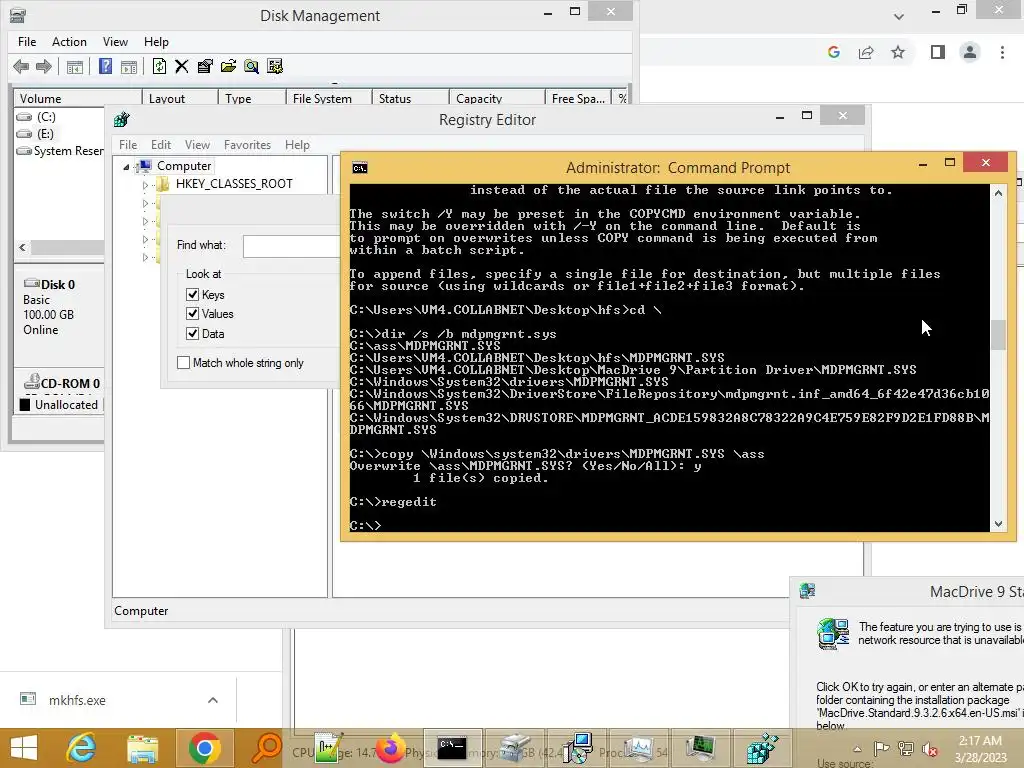The image size is (1024, 768).
Task: Uncheck the Values checkbox in Find dialog
Action: tap(193, 313)
